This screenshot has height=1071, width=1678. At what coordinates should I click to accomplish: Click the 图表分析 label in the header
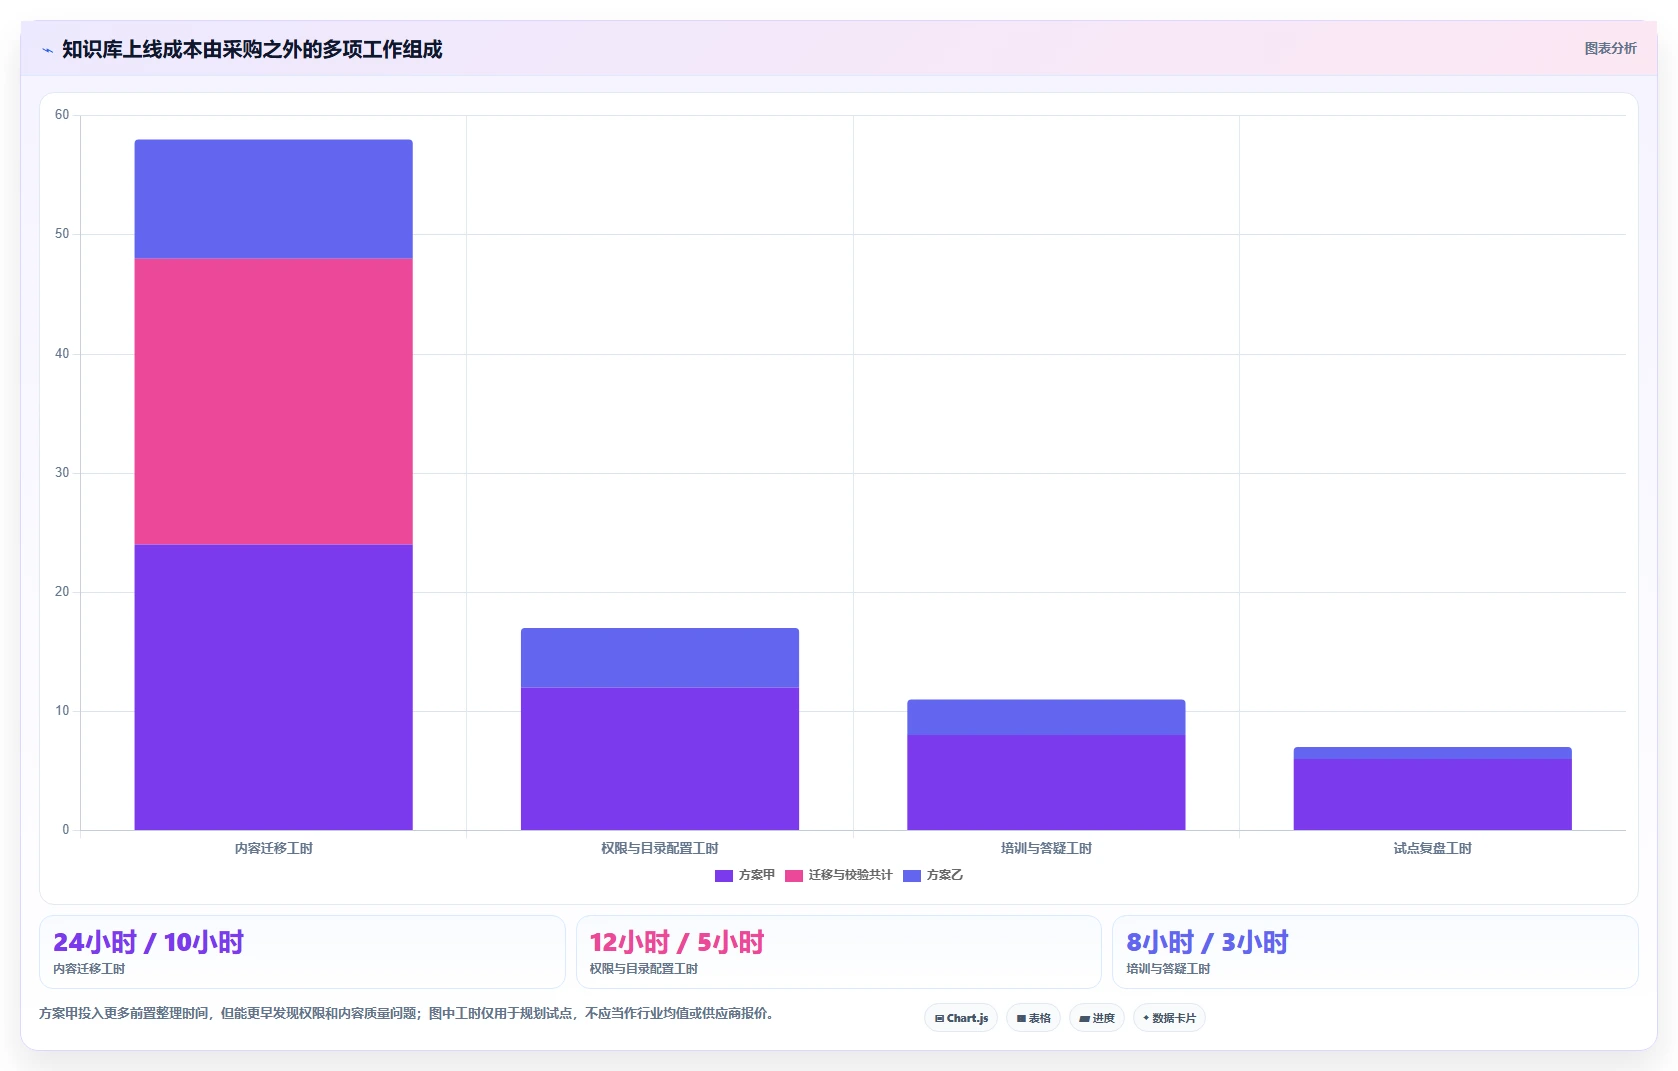(x=1610, y=48)
